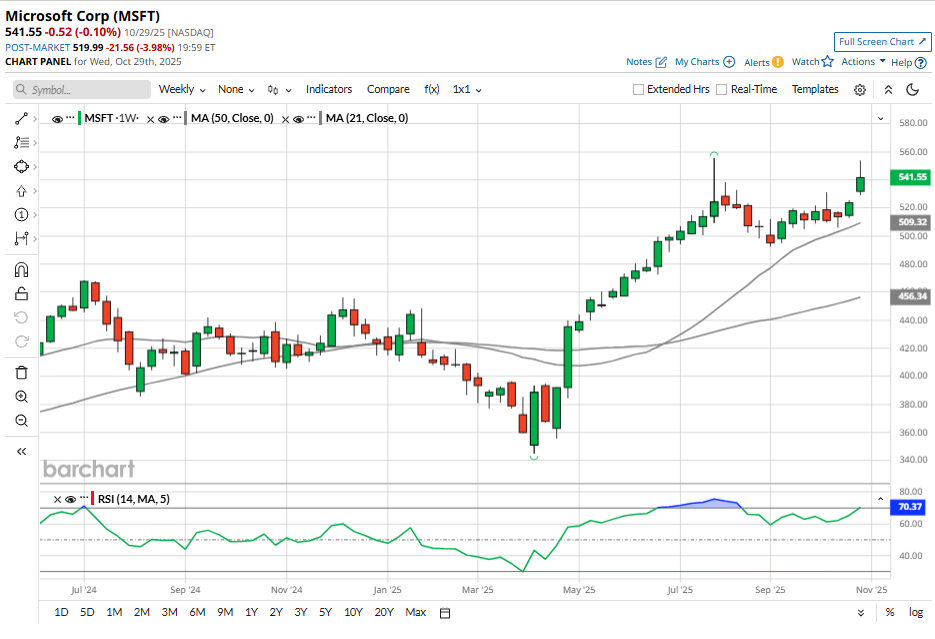Expand the Actions dropdown menu
This screenshot has height=639, width=935.
(x=863, y=62)
